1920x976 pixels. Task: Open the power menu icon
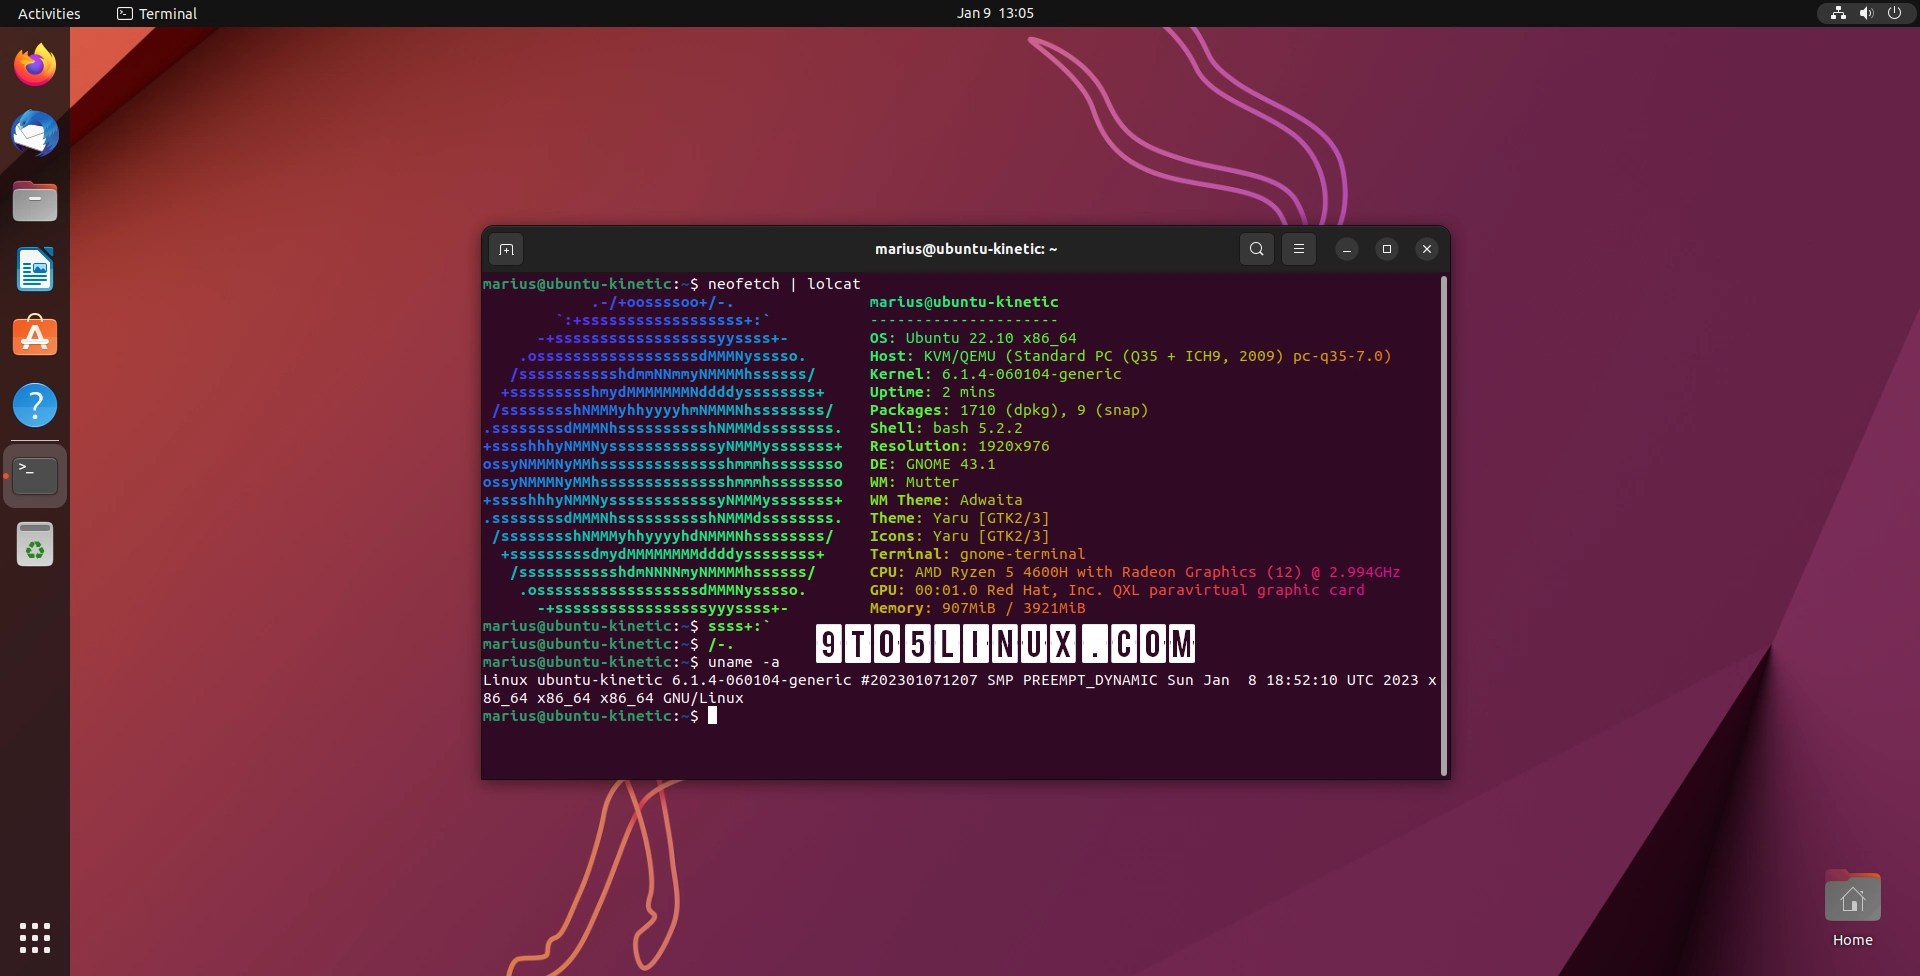tap(1896, 13)
